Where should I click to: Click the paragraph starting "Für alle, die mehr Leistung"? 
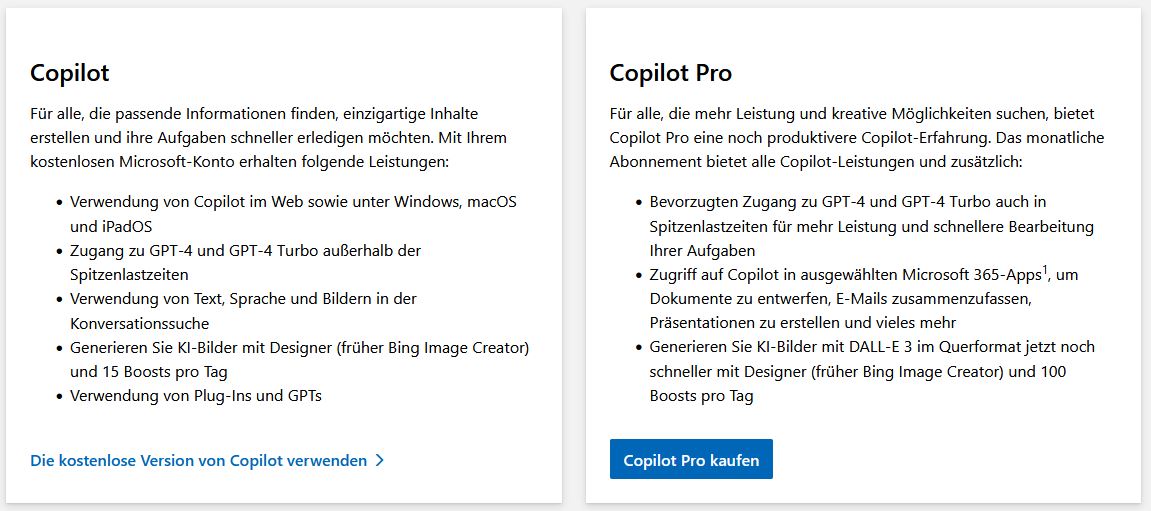857,138
